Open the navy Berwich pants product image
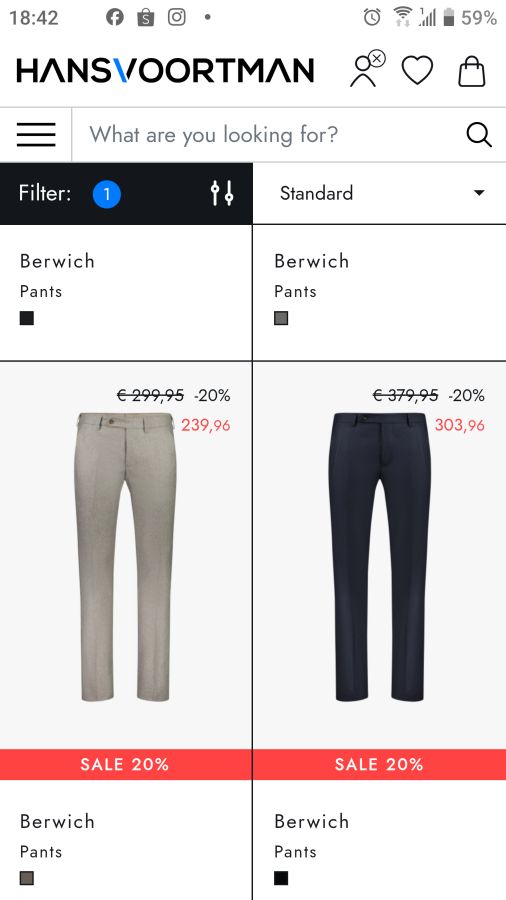 pyautogui.click(x=379, y=557)
